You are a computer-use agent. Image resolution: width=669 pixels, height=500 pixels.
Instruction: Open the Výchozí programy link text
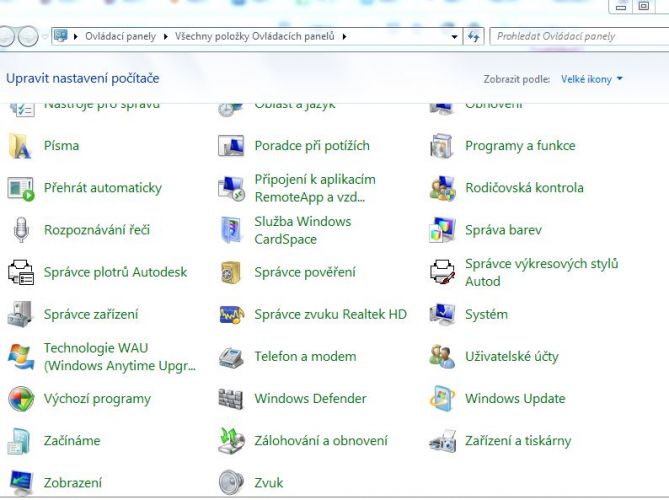pos(97,399)
